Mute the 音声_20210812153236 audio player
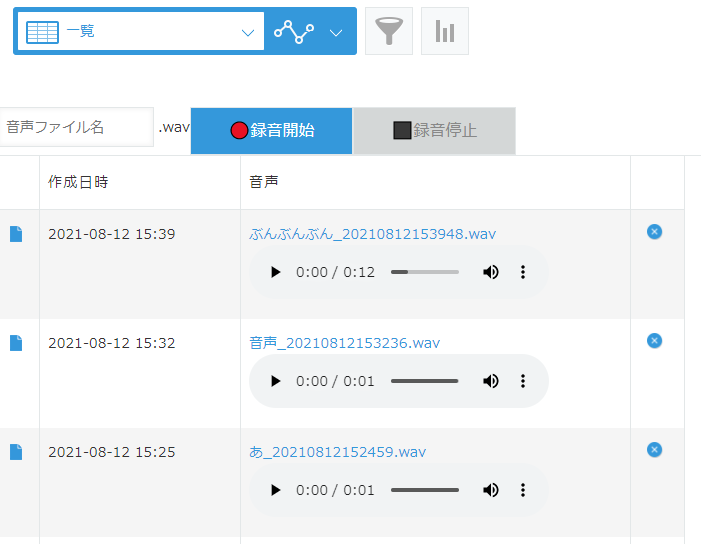This screenshot has height=544, width=701. pyautogui.click(x=490, y=381)
